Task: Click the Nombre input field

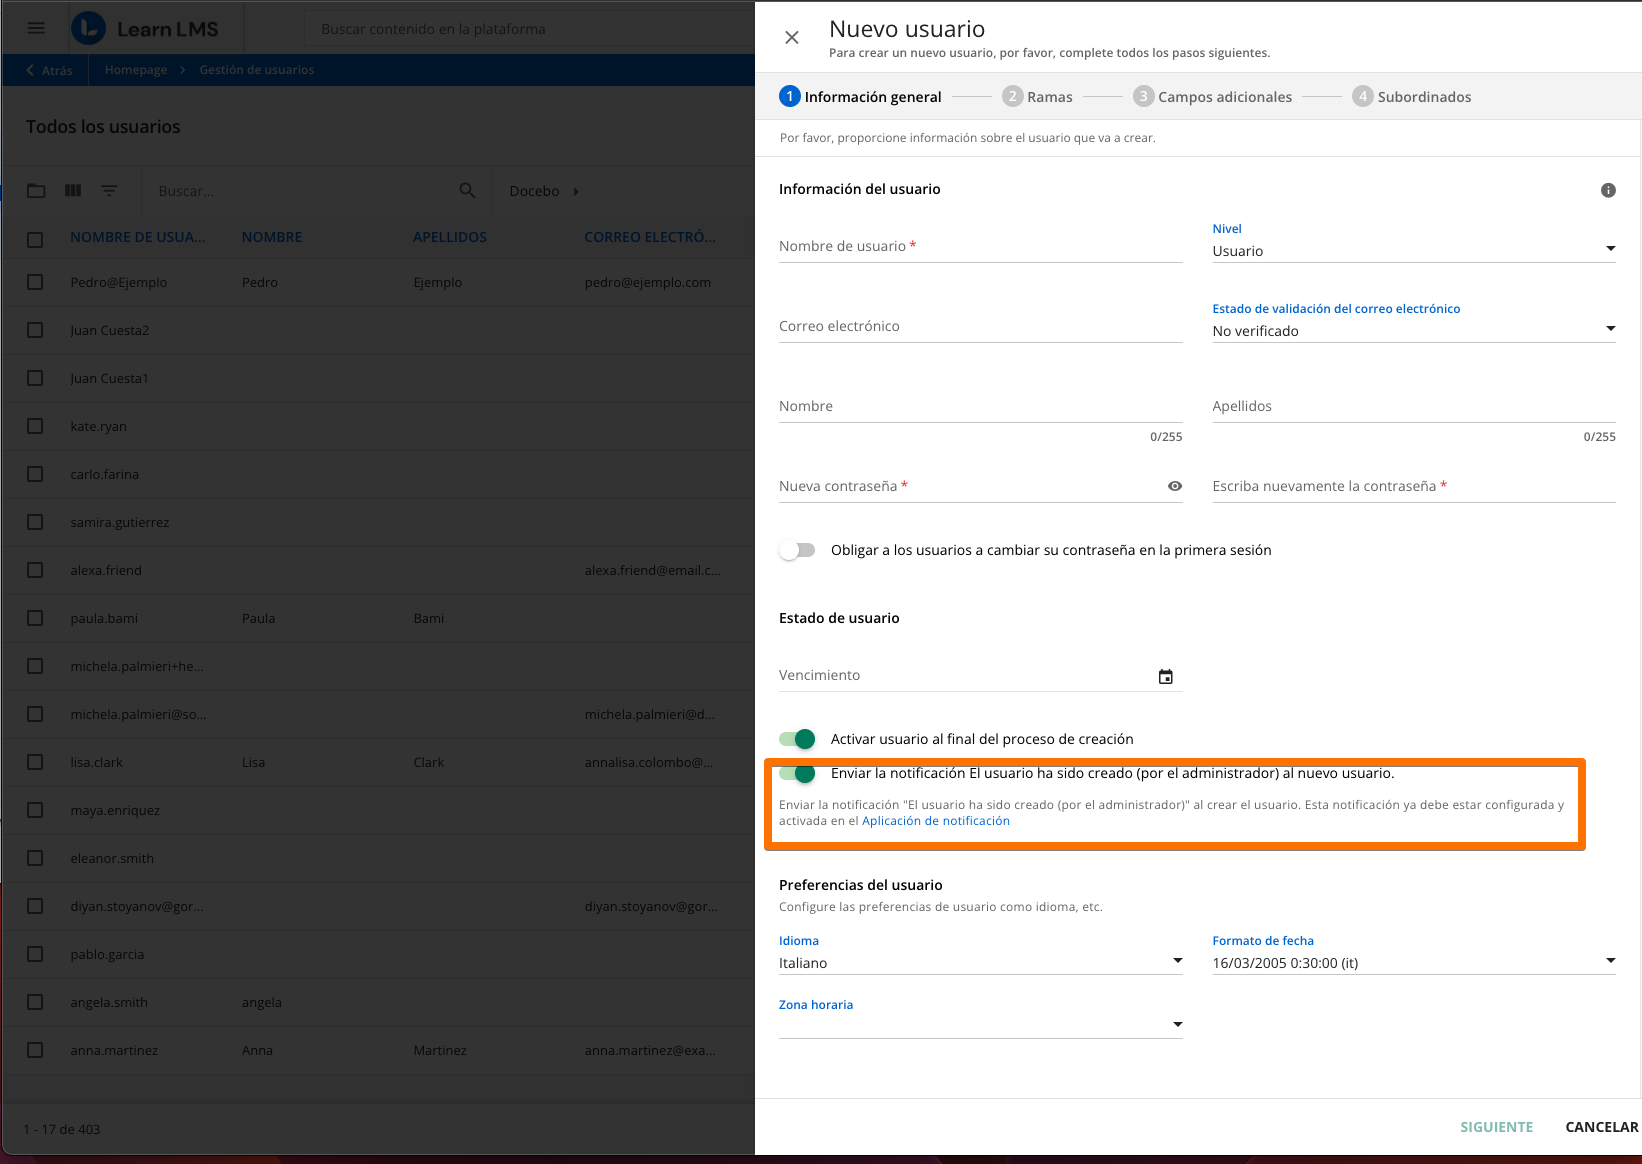Action: [981, 407]
